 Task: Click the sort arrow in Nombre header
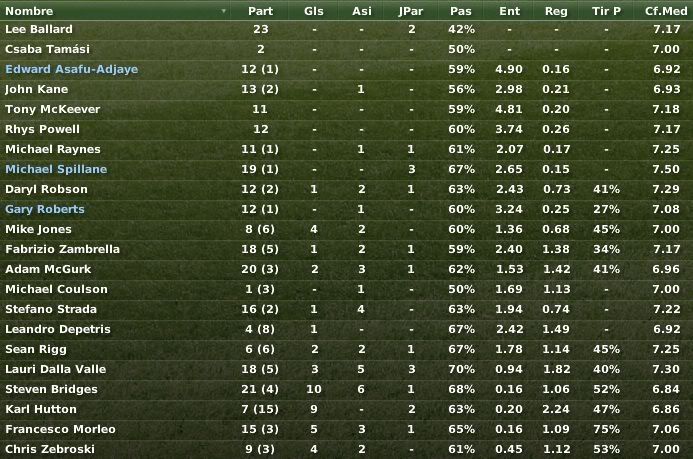(x=224, y=11)
